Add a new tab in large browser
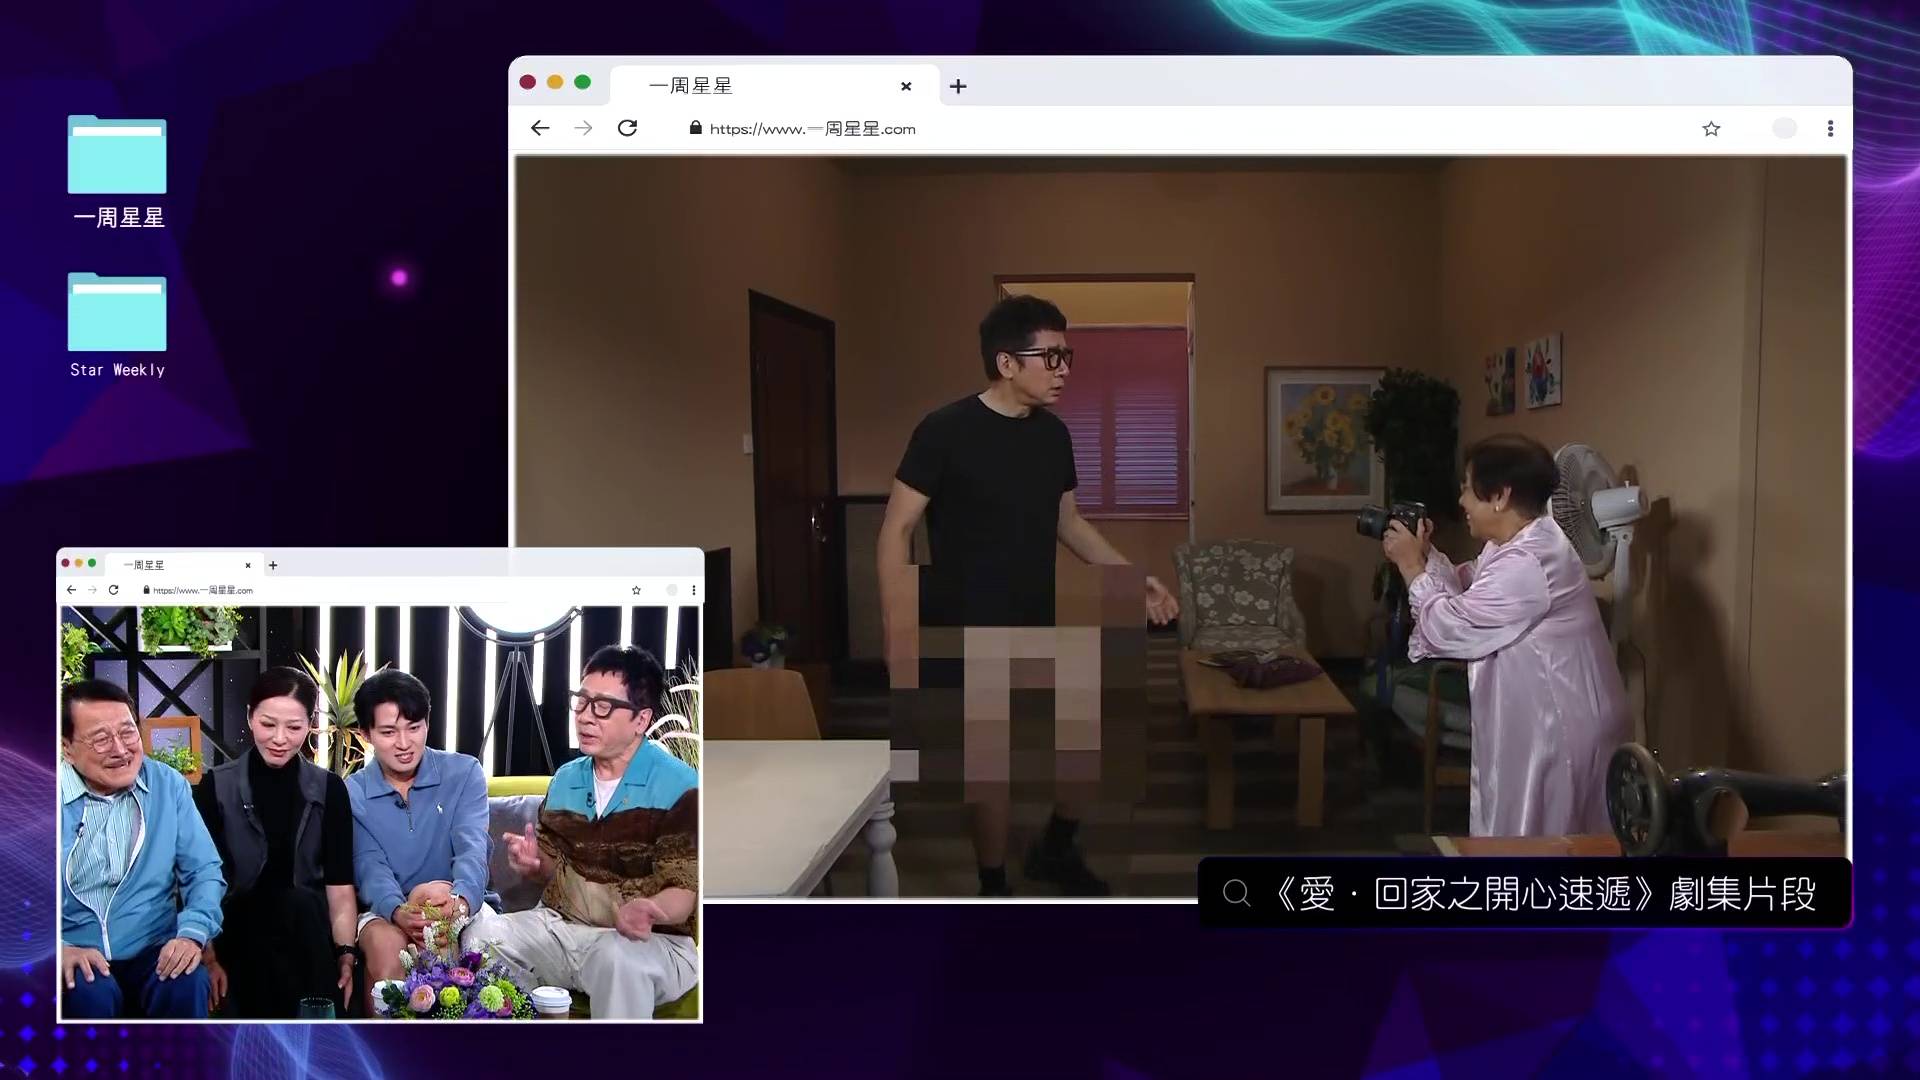1920x1080 pixels. (958, 86)
